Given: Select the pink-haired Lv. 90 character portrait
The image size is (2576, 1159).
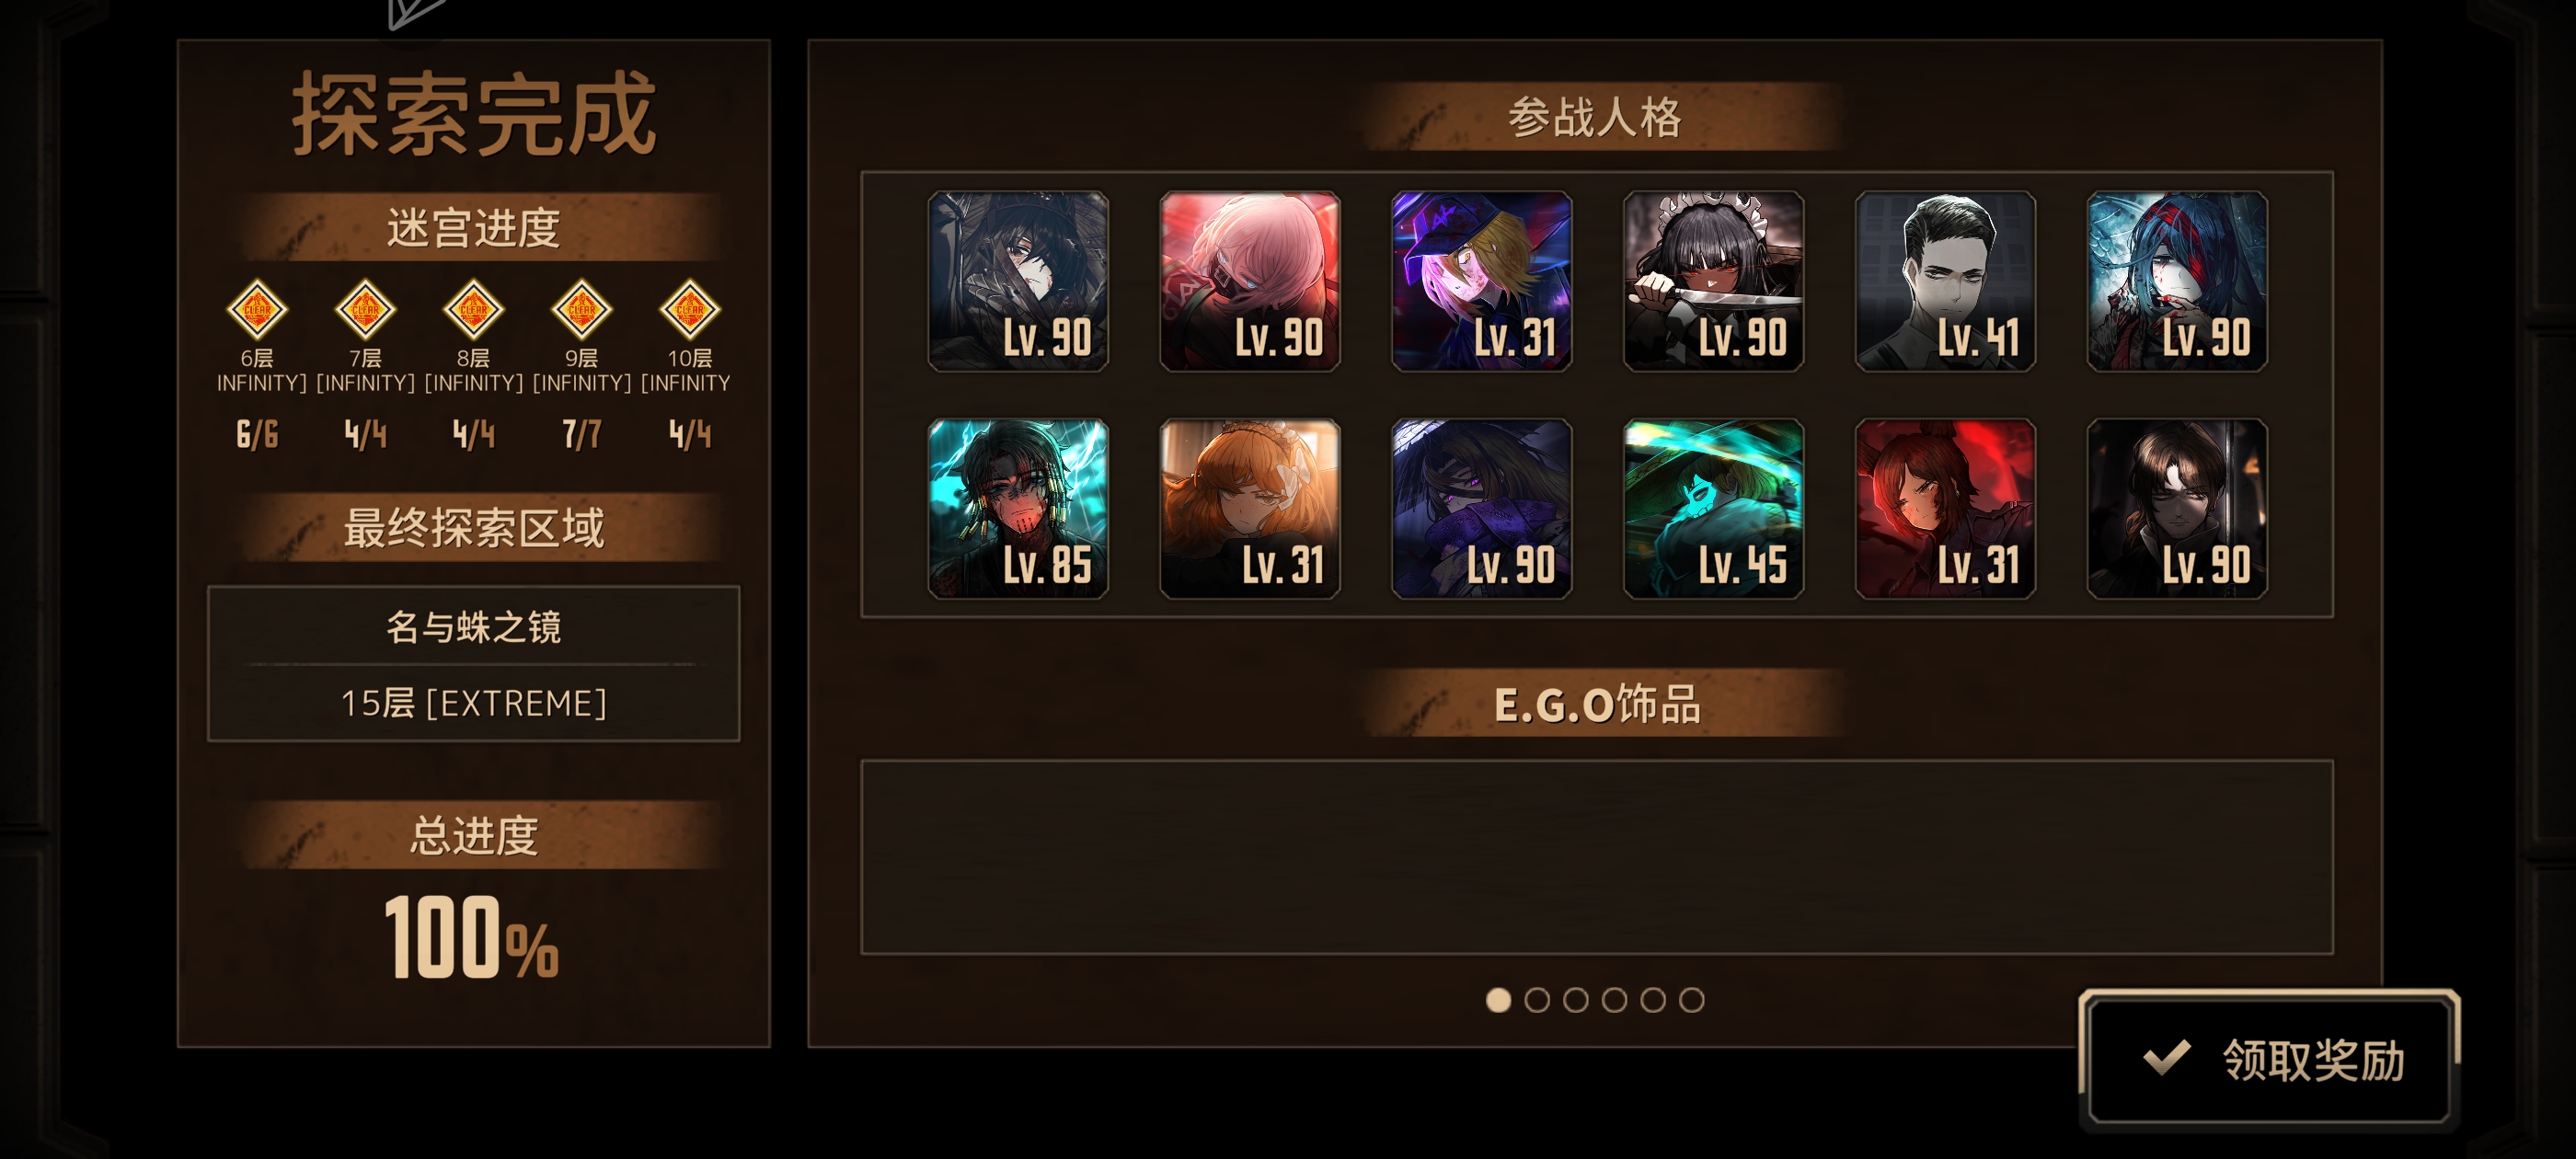Looking at the screenshot, I should click(x=1249, y=281).
